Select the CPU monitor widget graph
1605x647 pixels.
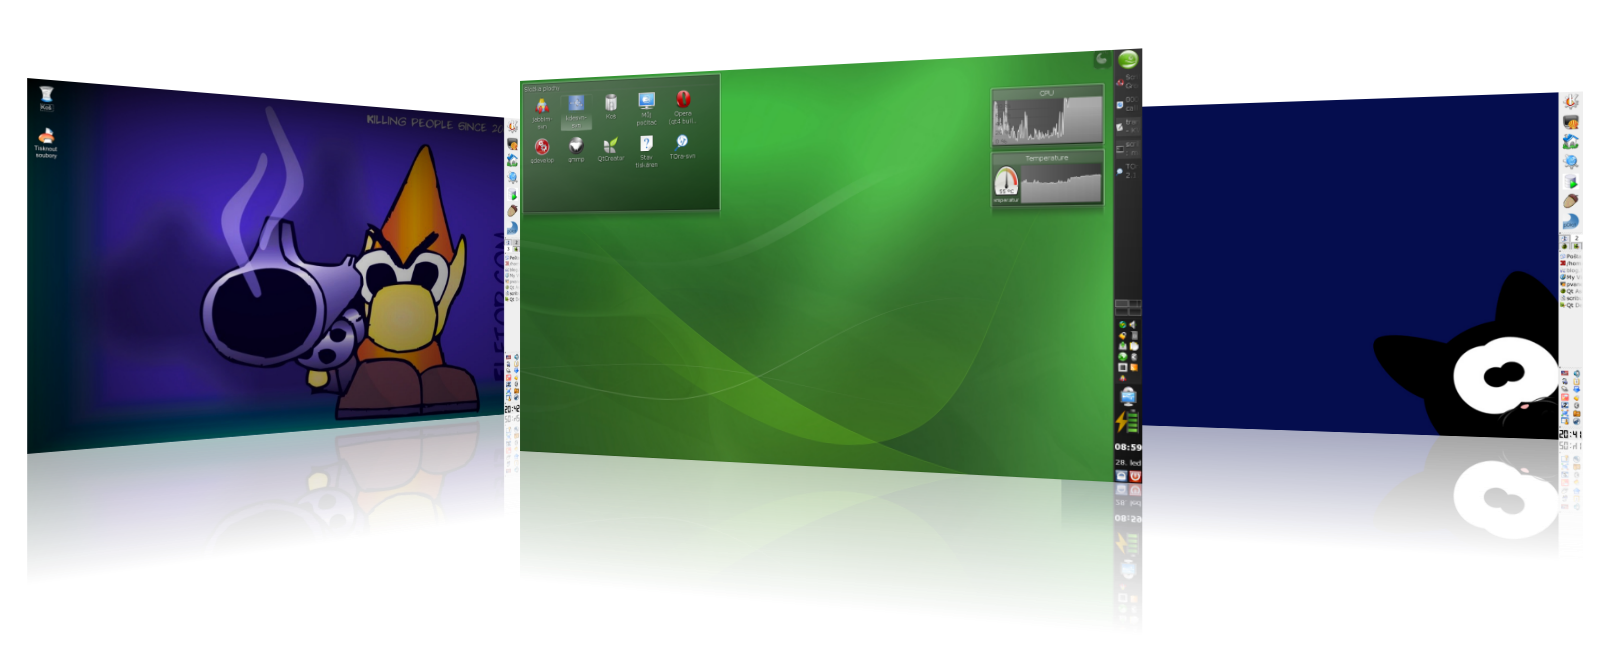[x=1047, y=120]
